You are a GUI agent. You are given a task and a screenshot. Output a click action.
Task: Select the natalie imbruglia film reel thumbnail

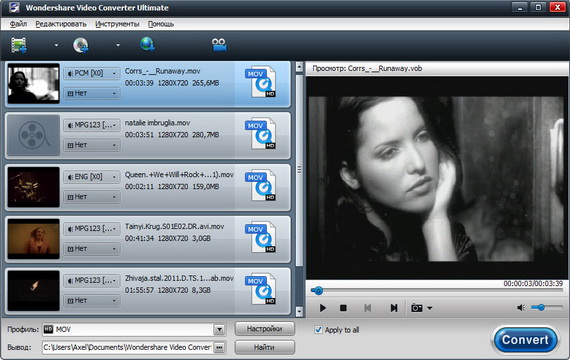(33, 135)
